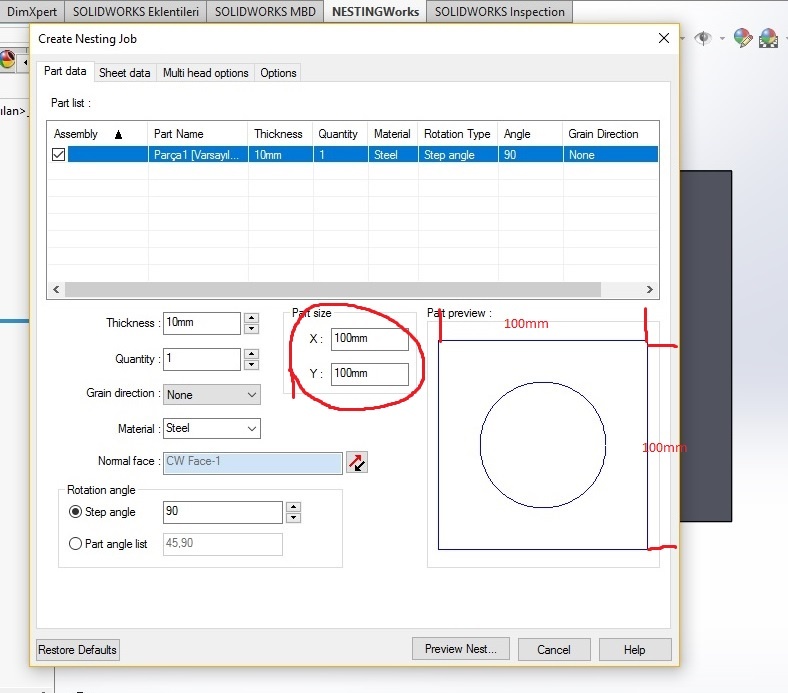Click the Rotation Type column header
This screenshot has width=788, height=693.
[458, 134]
